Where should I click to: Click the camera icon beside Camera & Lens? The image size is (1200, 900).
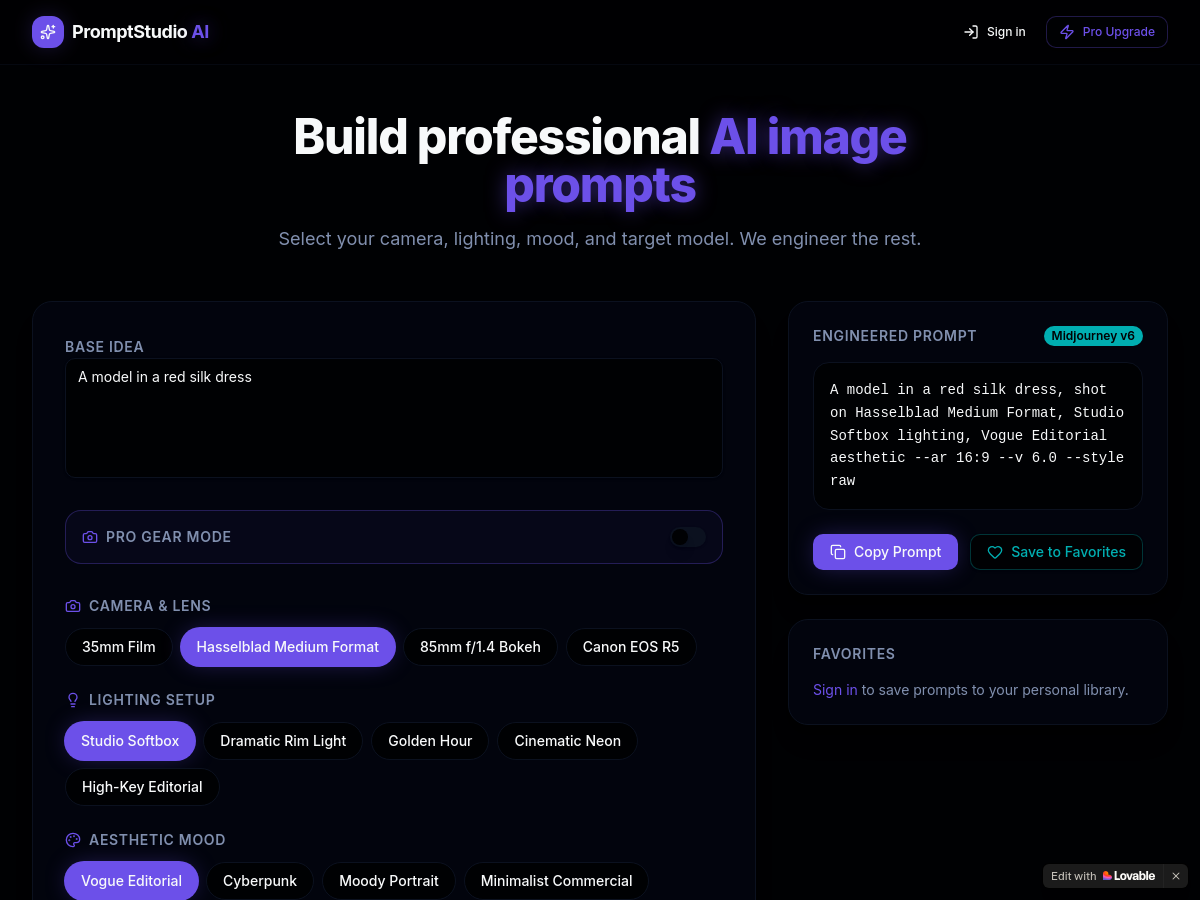pyautogui.click(x=73, y=606)
